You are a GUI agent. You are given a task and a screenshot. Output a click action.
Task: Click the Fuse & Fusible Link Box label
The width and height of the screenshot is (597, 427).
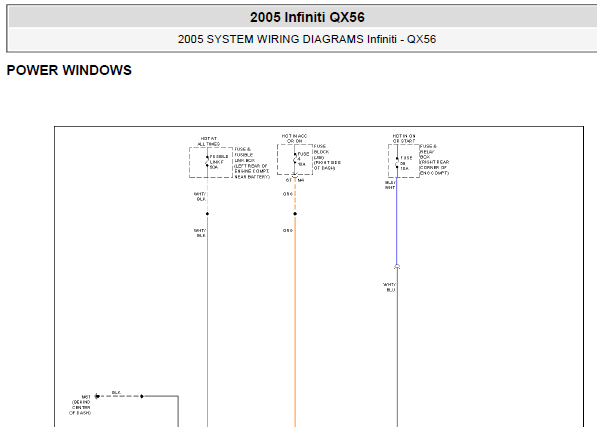252,163
